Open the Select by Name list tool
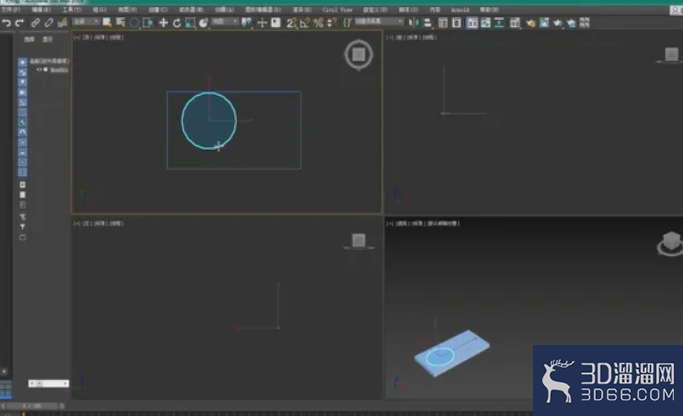The image size is (683, 416). coord(120,23)
